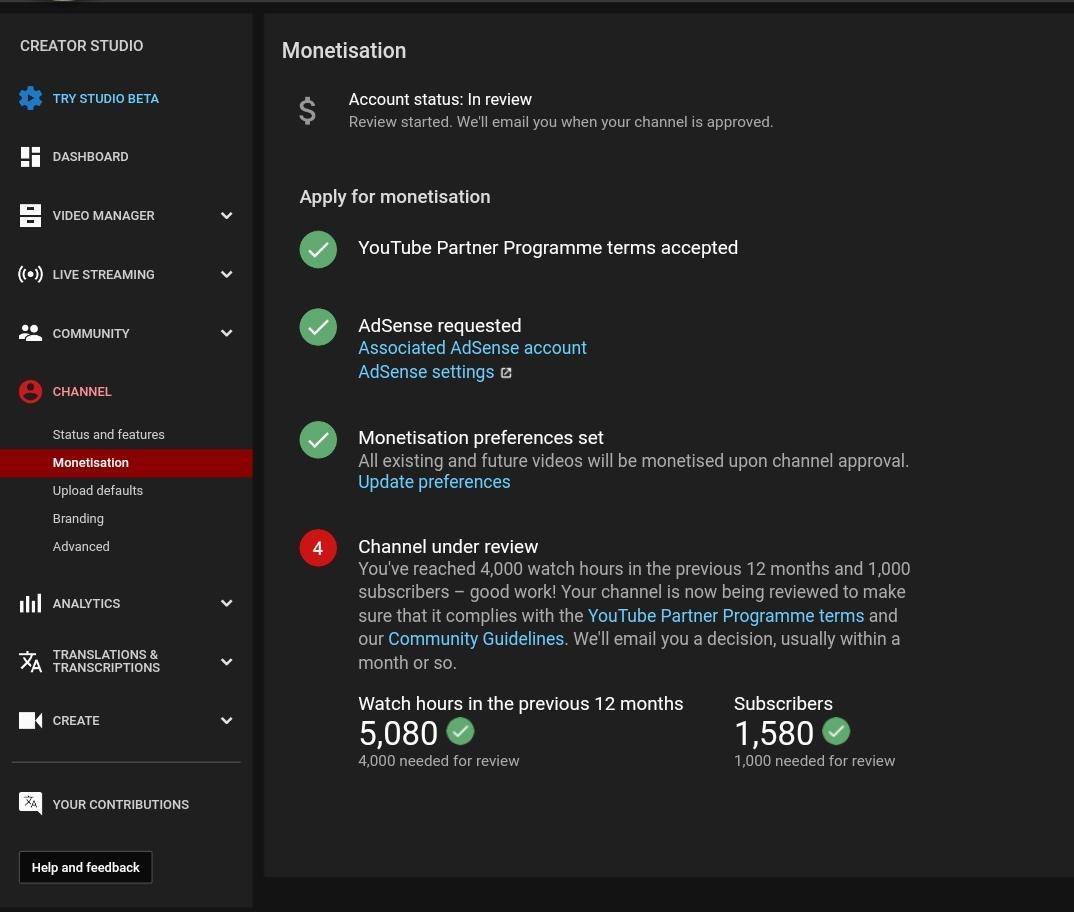Click the Your Contributions translate icon

pos(30,803)
